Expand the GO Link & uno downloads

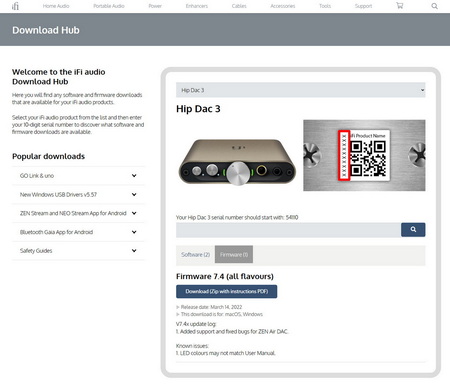click(78, 176)
